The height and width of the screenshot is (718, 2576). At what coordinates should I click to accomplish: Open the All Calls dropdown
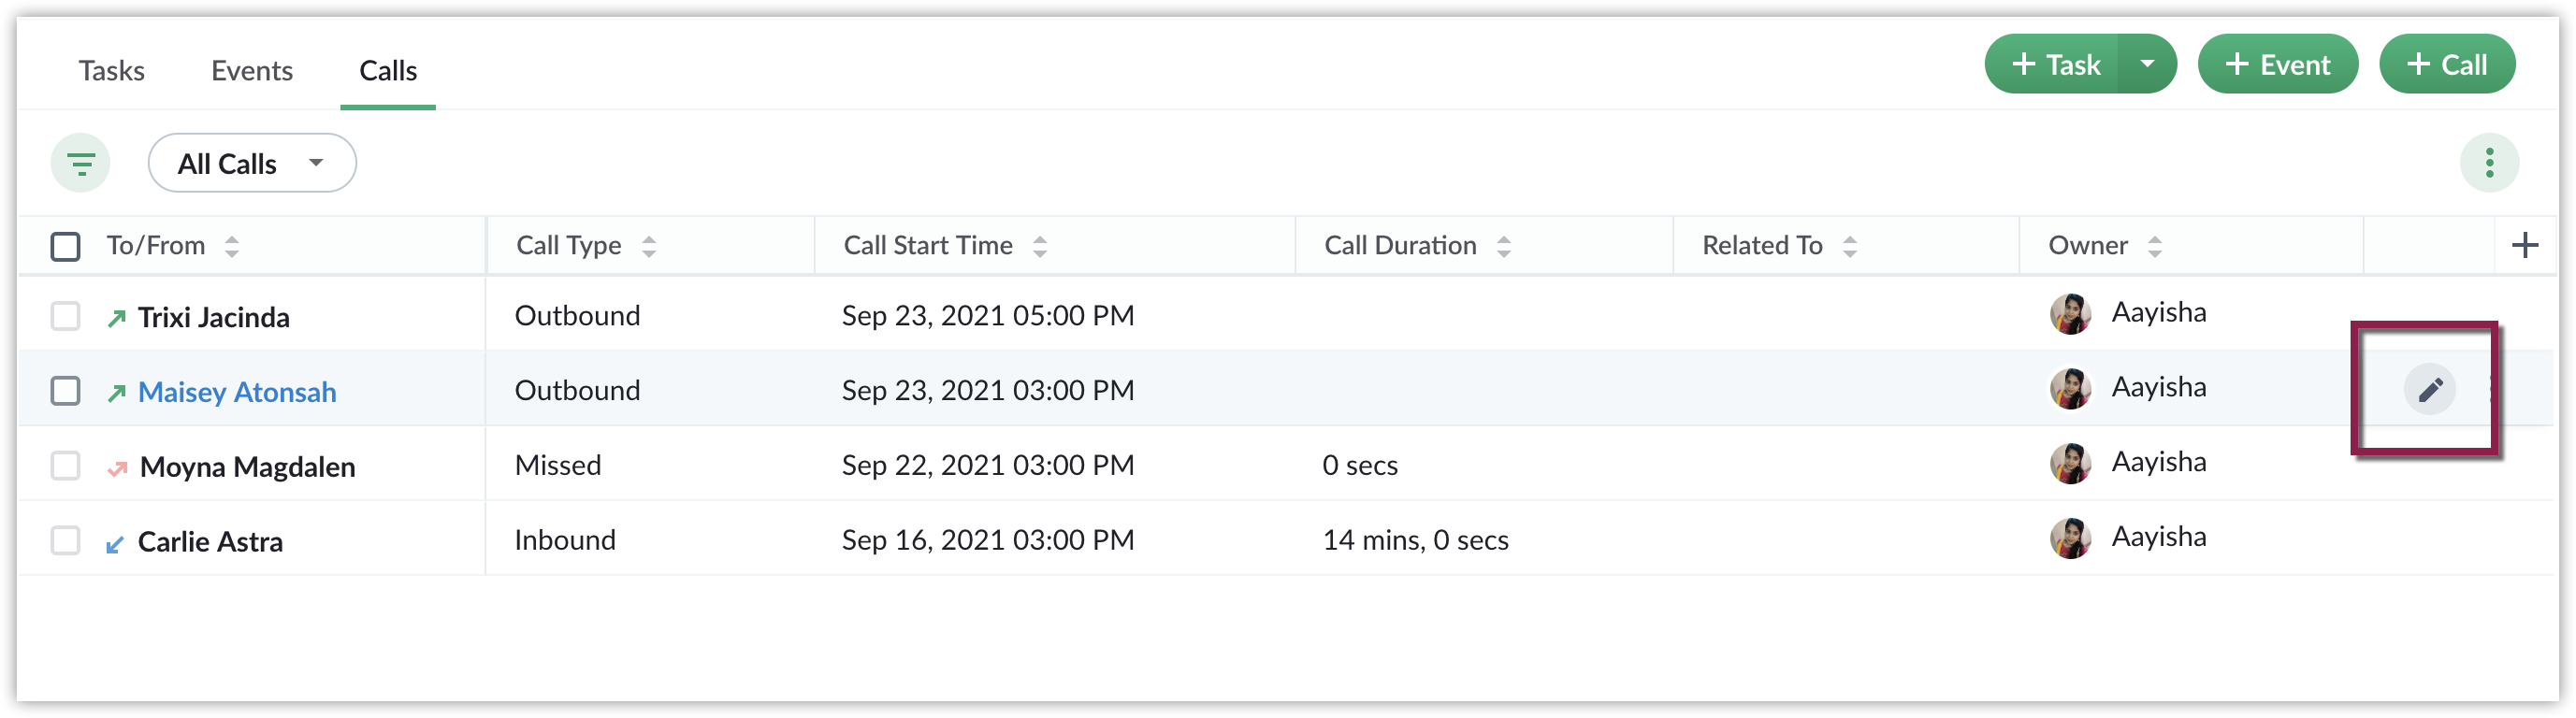click(252, 163)
